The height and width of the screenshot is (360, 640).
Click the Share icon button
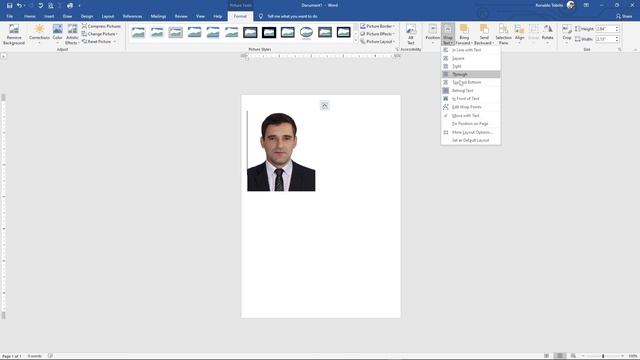pyautogui.click(x=624, y=16)
